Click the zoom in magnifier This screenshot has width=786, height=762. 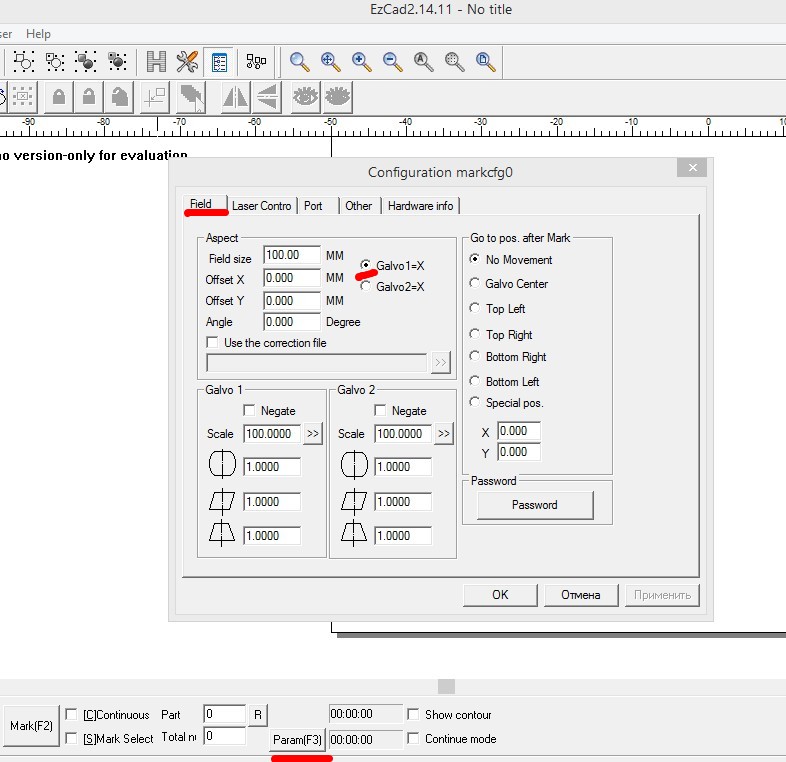point(361,62)
